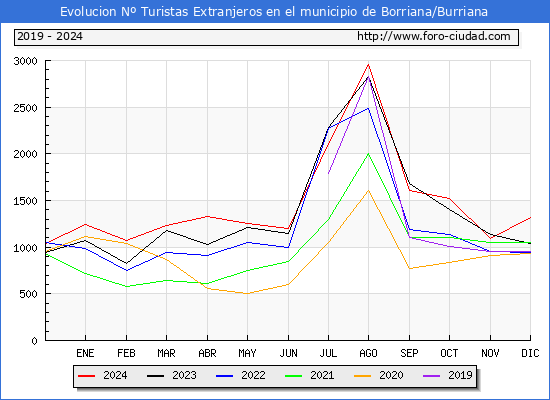
Task: Click the 0 value on the Y axis
Action: tap(34, 341)
